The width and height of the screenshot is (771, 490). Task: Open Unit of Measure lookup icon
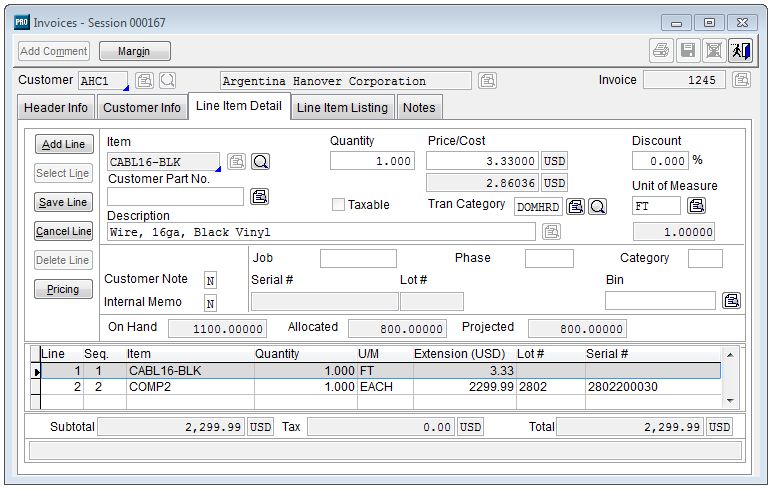696,205
